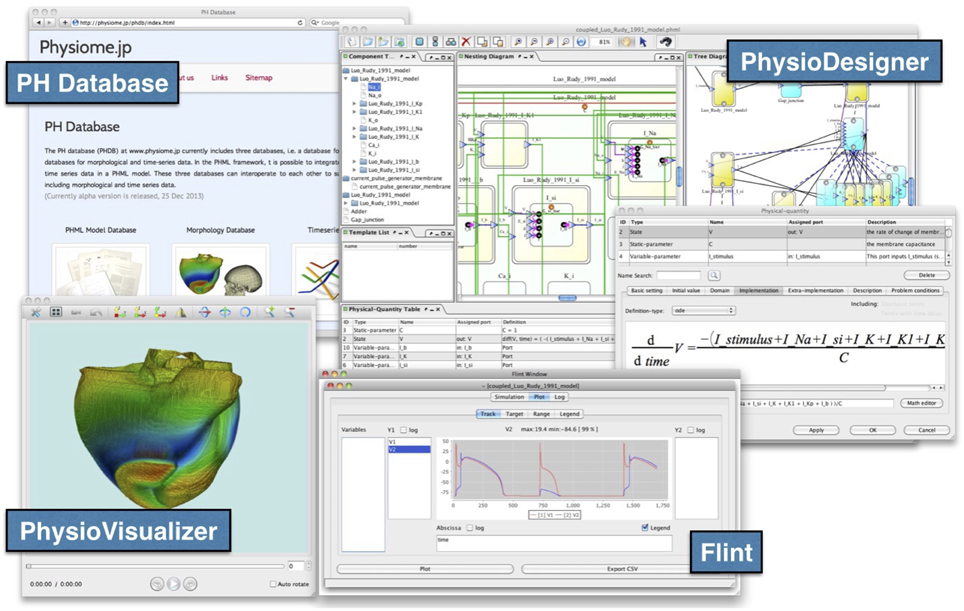Close the Component T... panel tab with its X
964x611 pixels.
pos(413,57)
